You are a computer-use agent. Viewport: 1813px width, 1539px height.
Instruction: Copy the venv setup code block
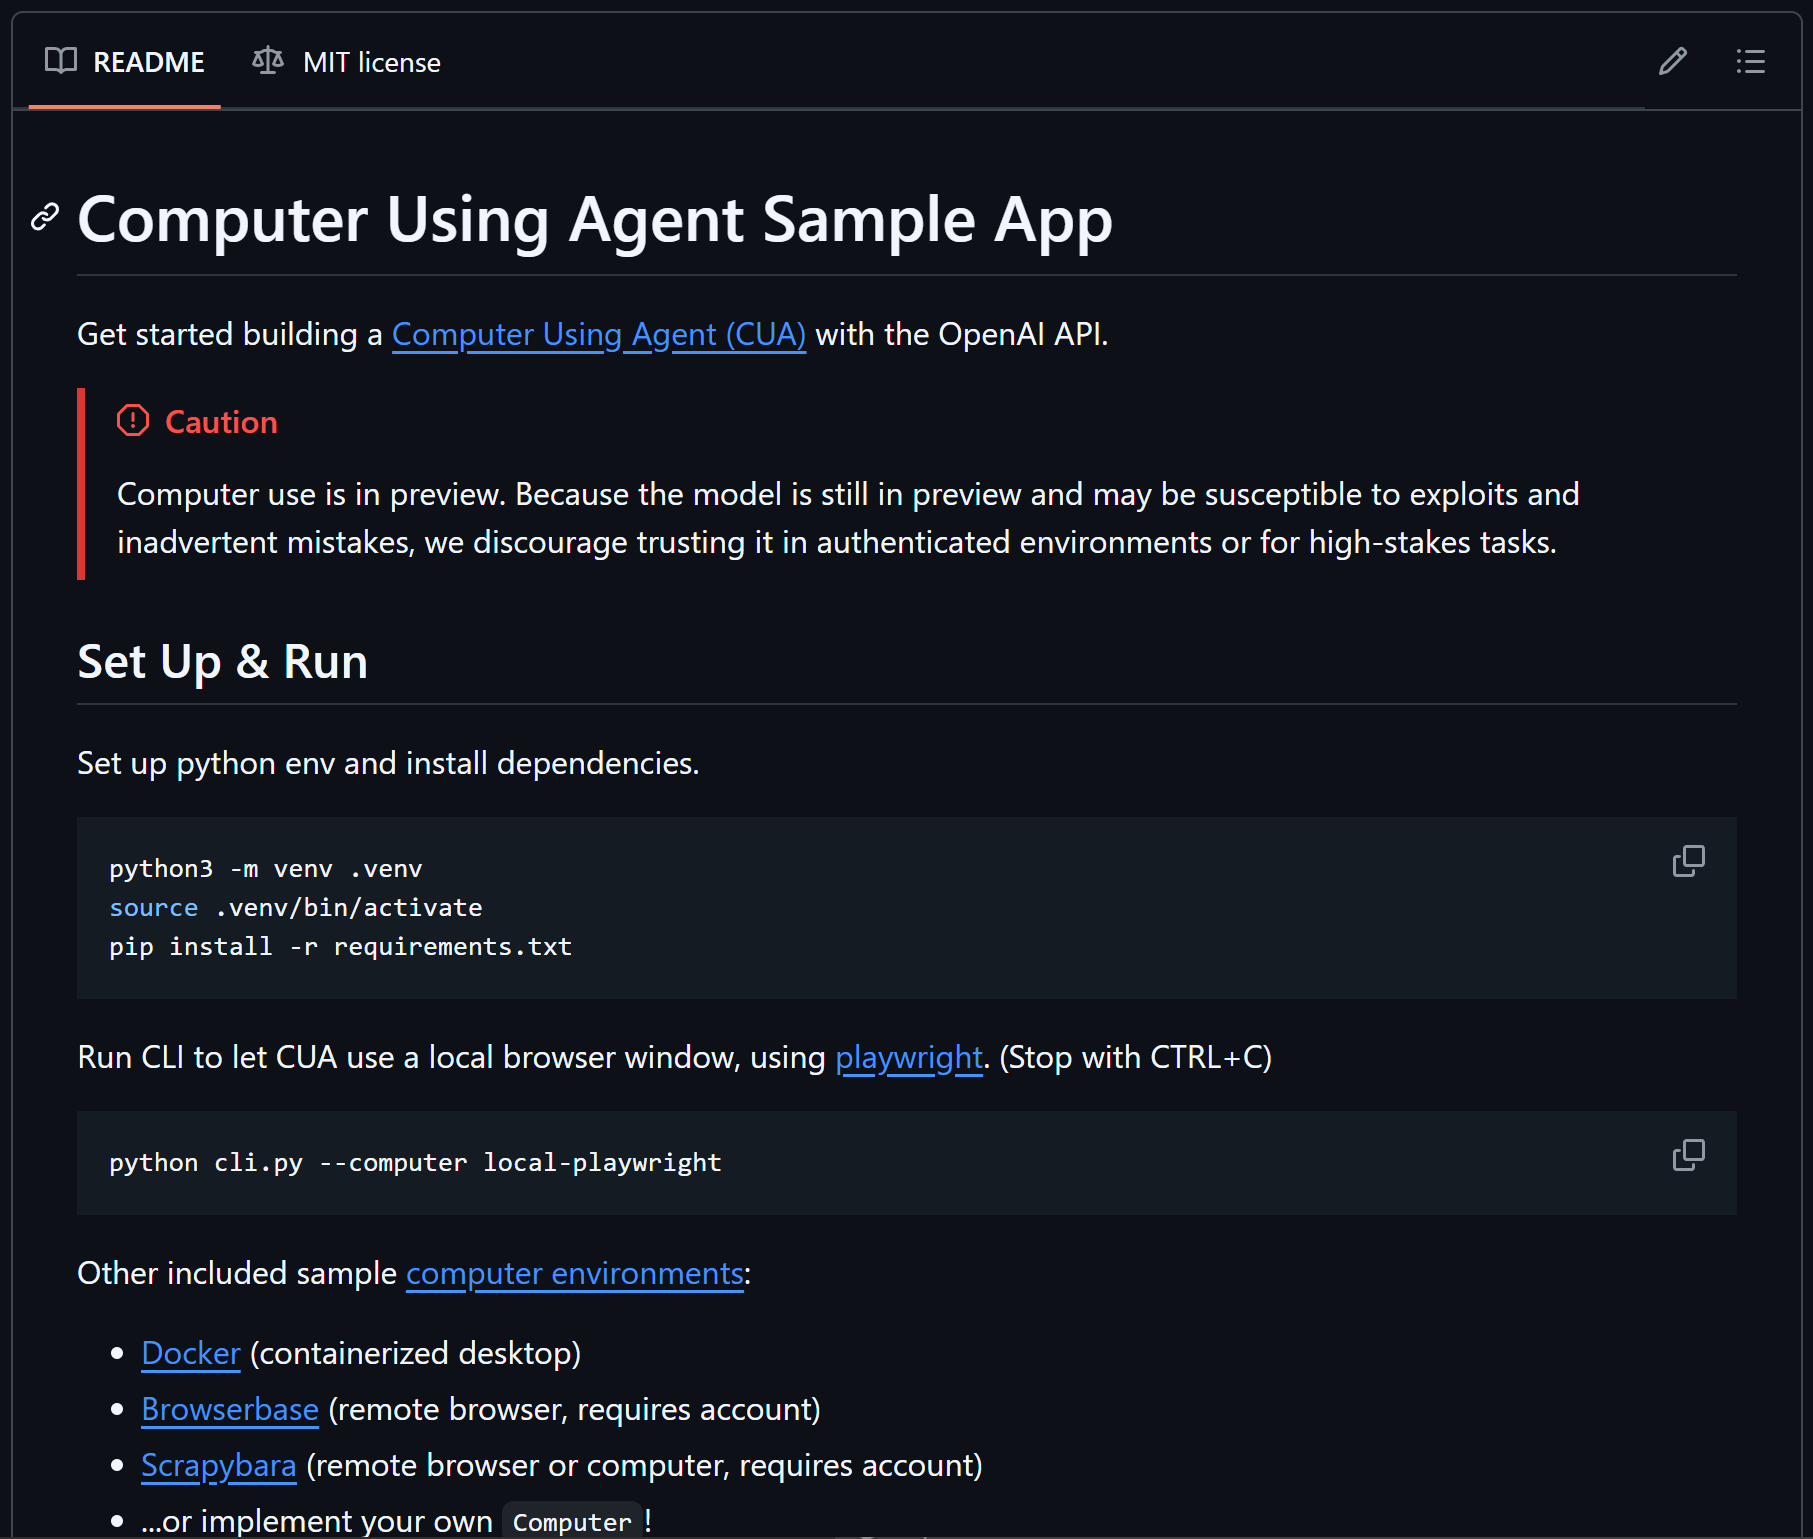[x=1688, y=861]
